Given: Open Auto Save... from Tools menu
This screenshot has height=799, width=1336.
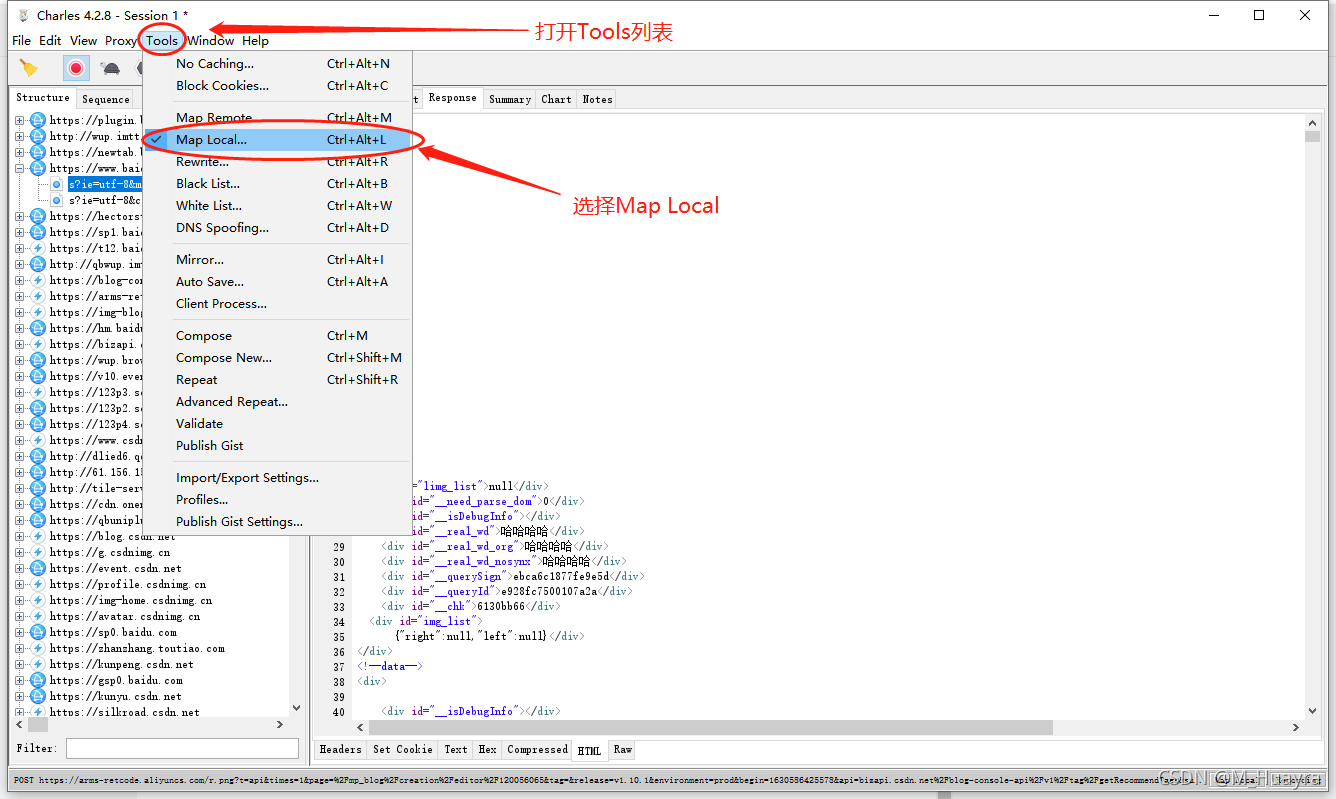Looking at the screenshot, I should [277, 282].
